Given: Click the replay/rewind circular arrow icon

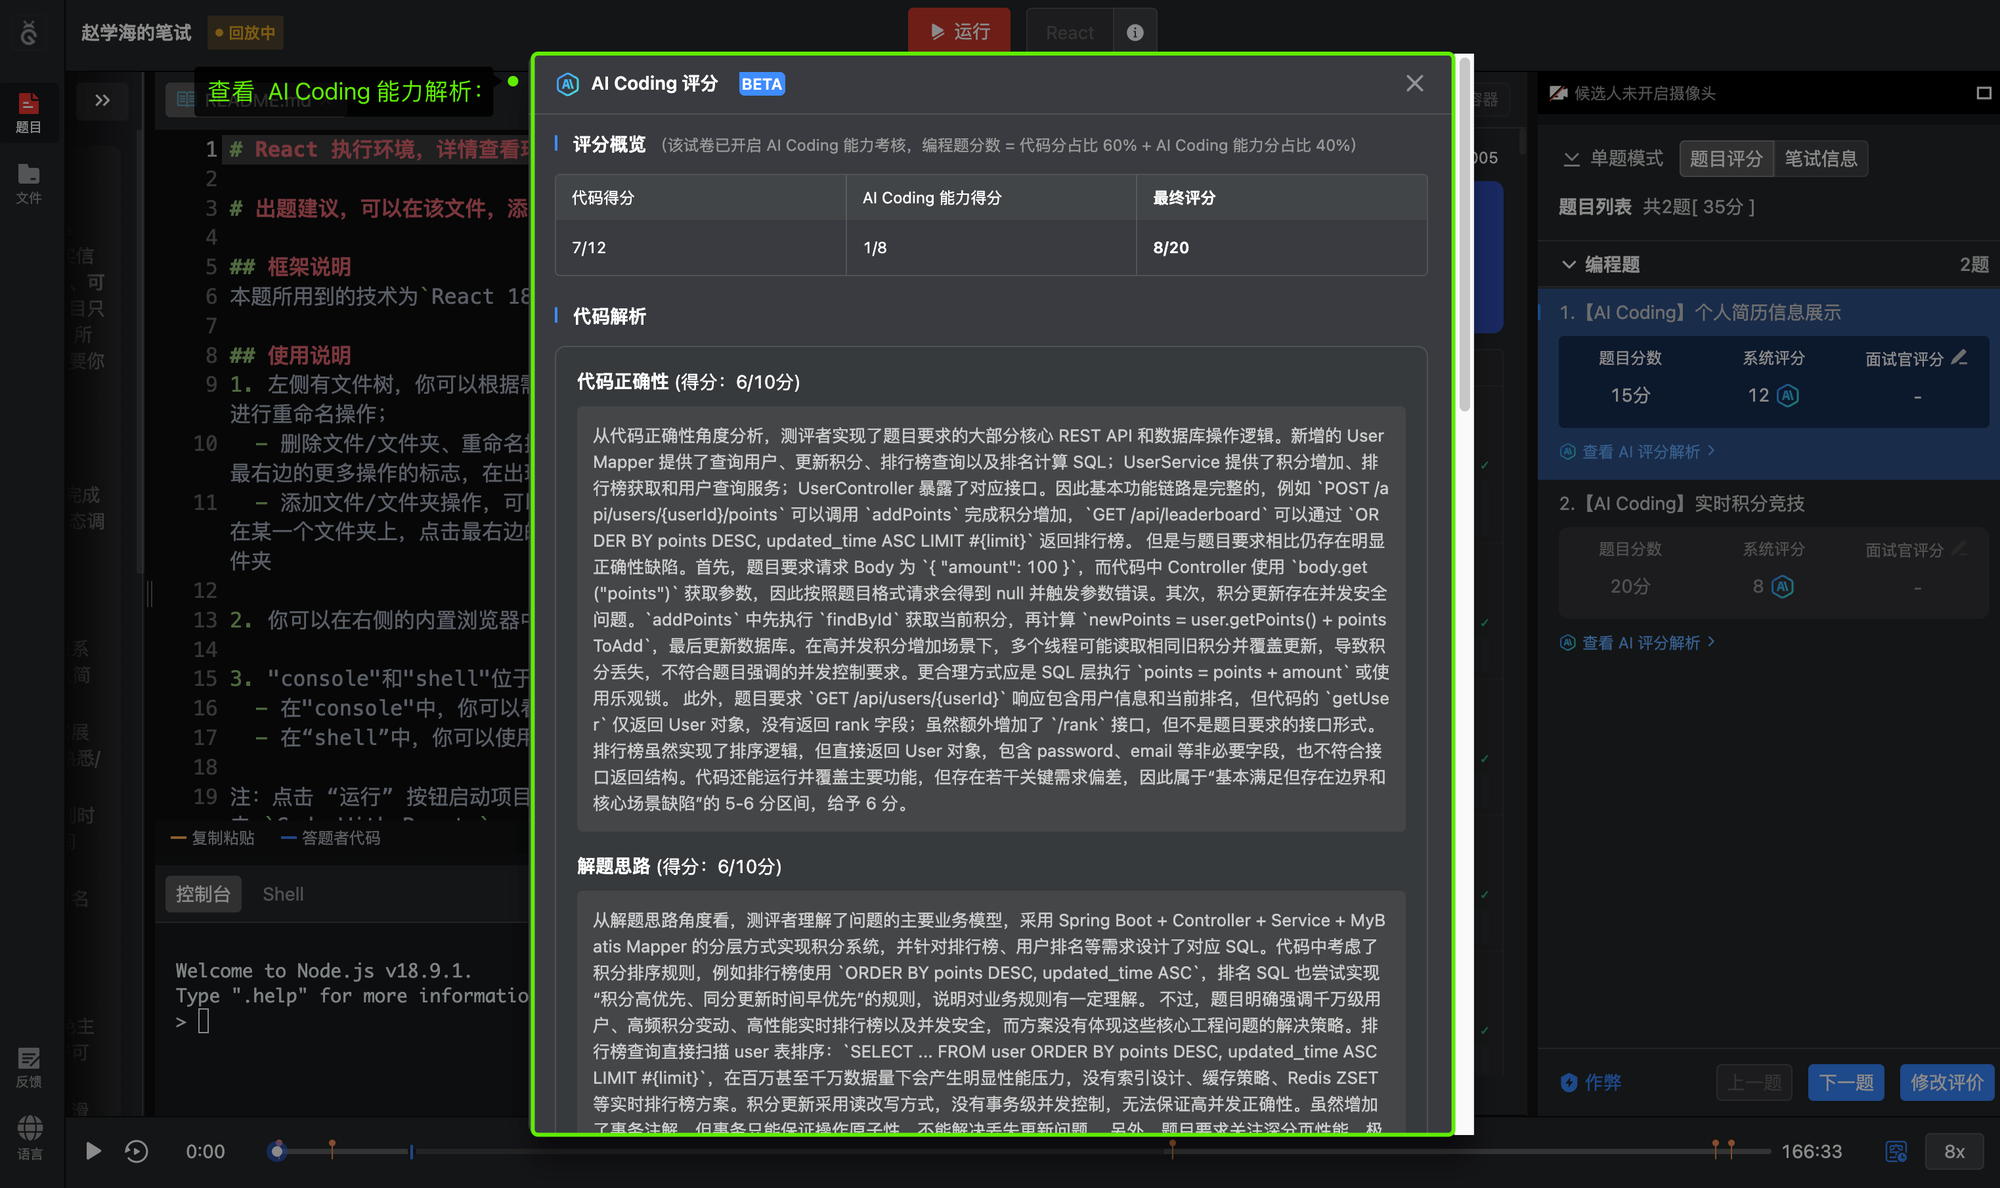Looking at the screenshot, I should pyautogui.click(x=136, y=1152).
